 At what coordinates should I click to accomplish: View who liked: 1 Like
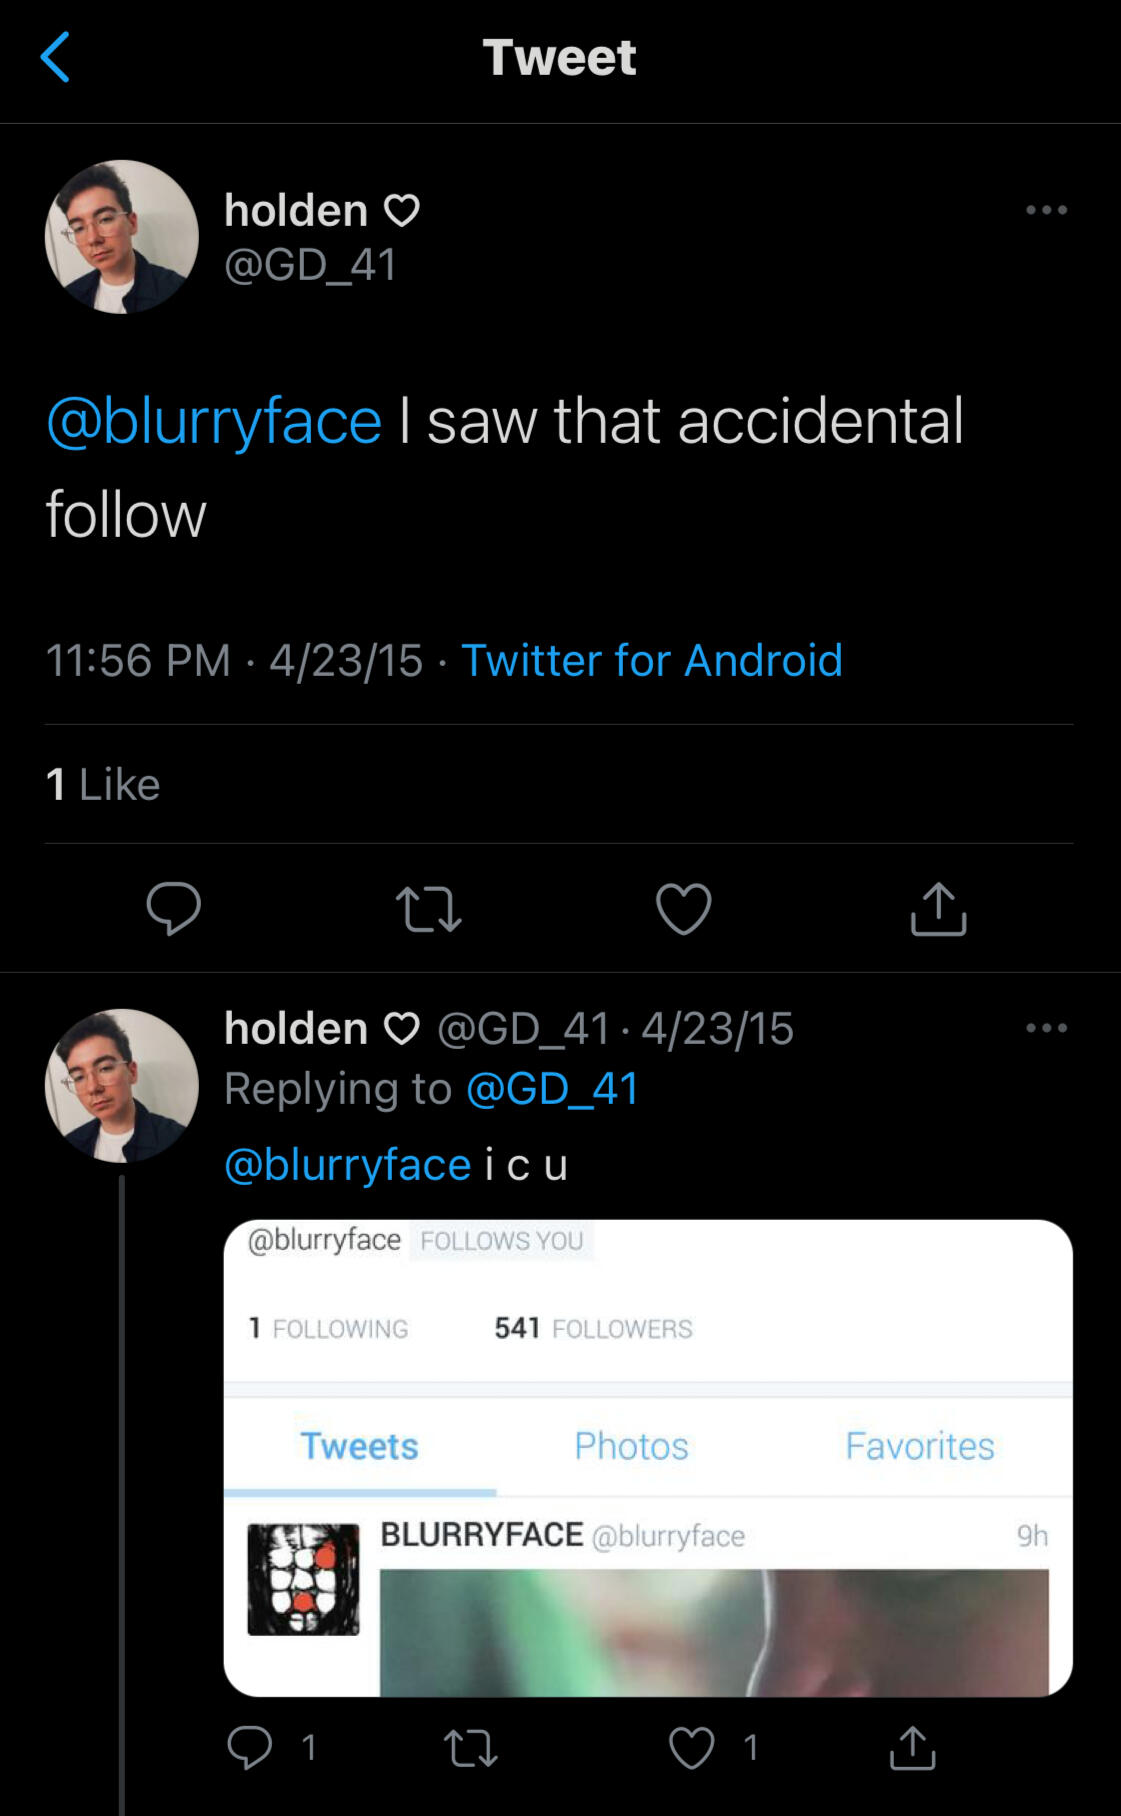click(103, 784)
